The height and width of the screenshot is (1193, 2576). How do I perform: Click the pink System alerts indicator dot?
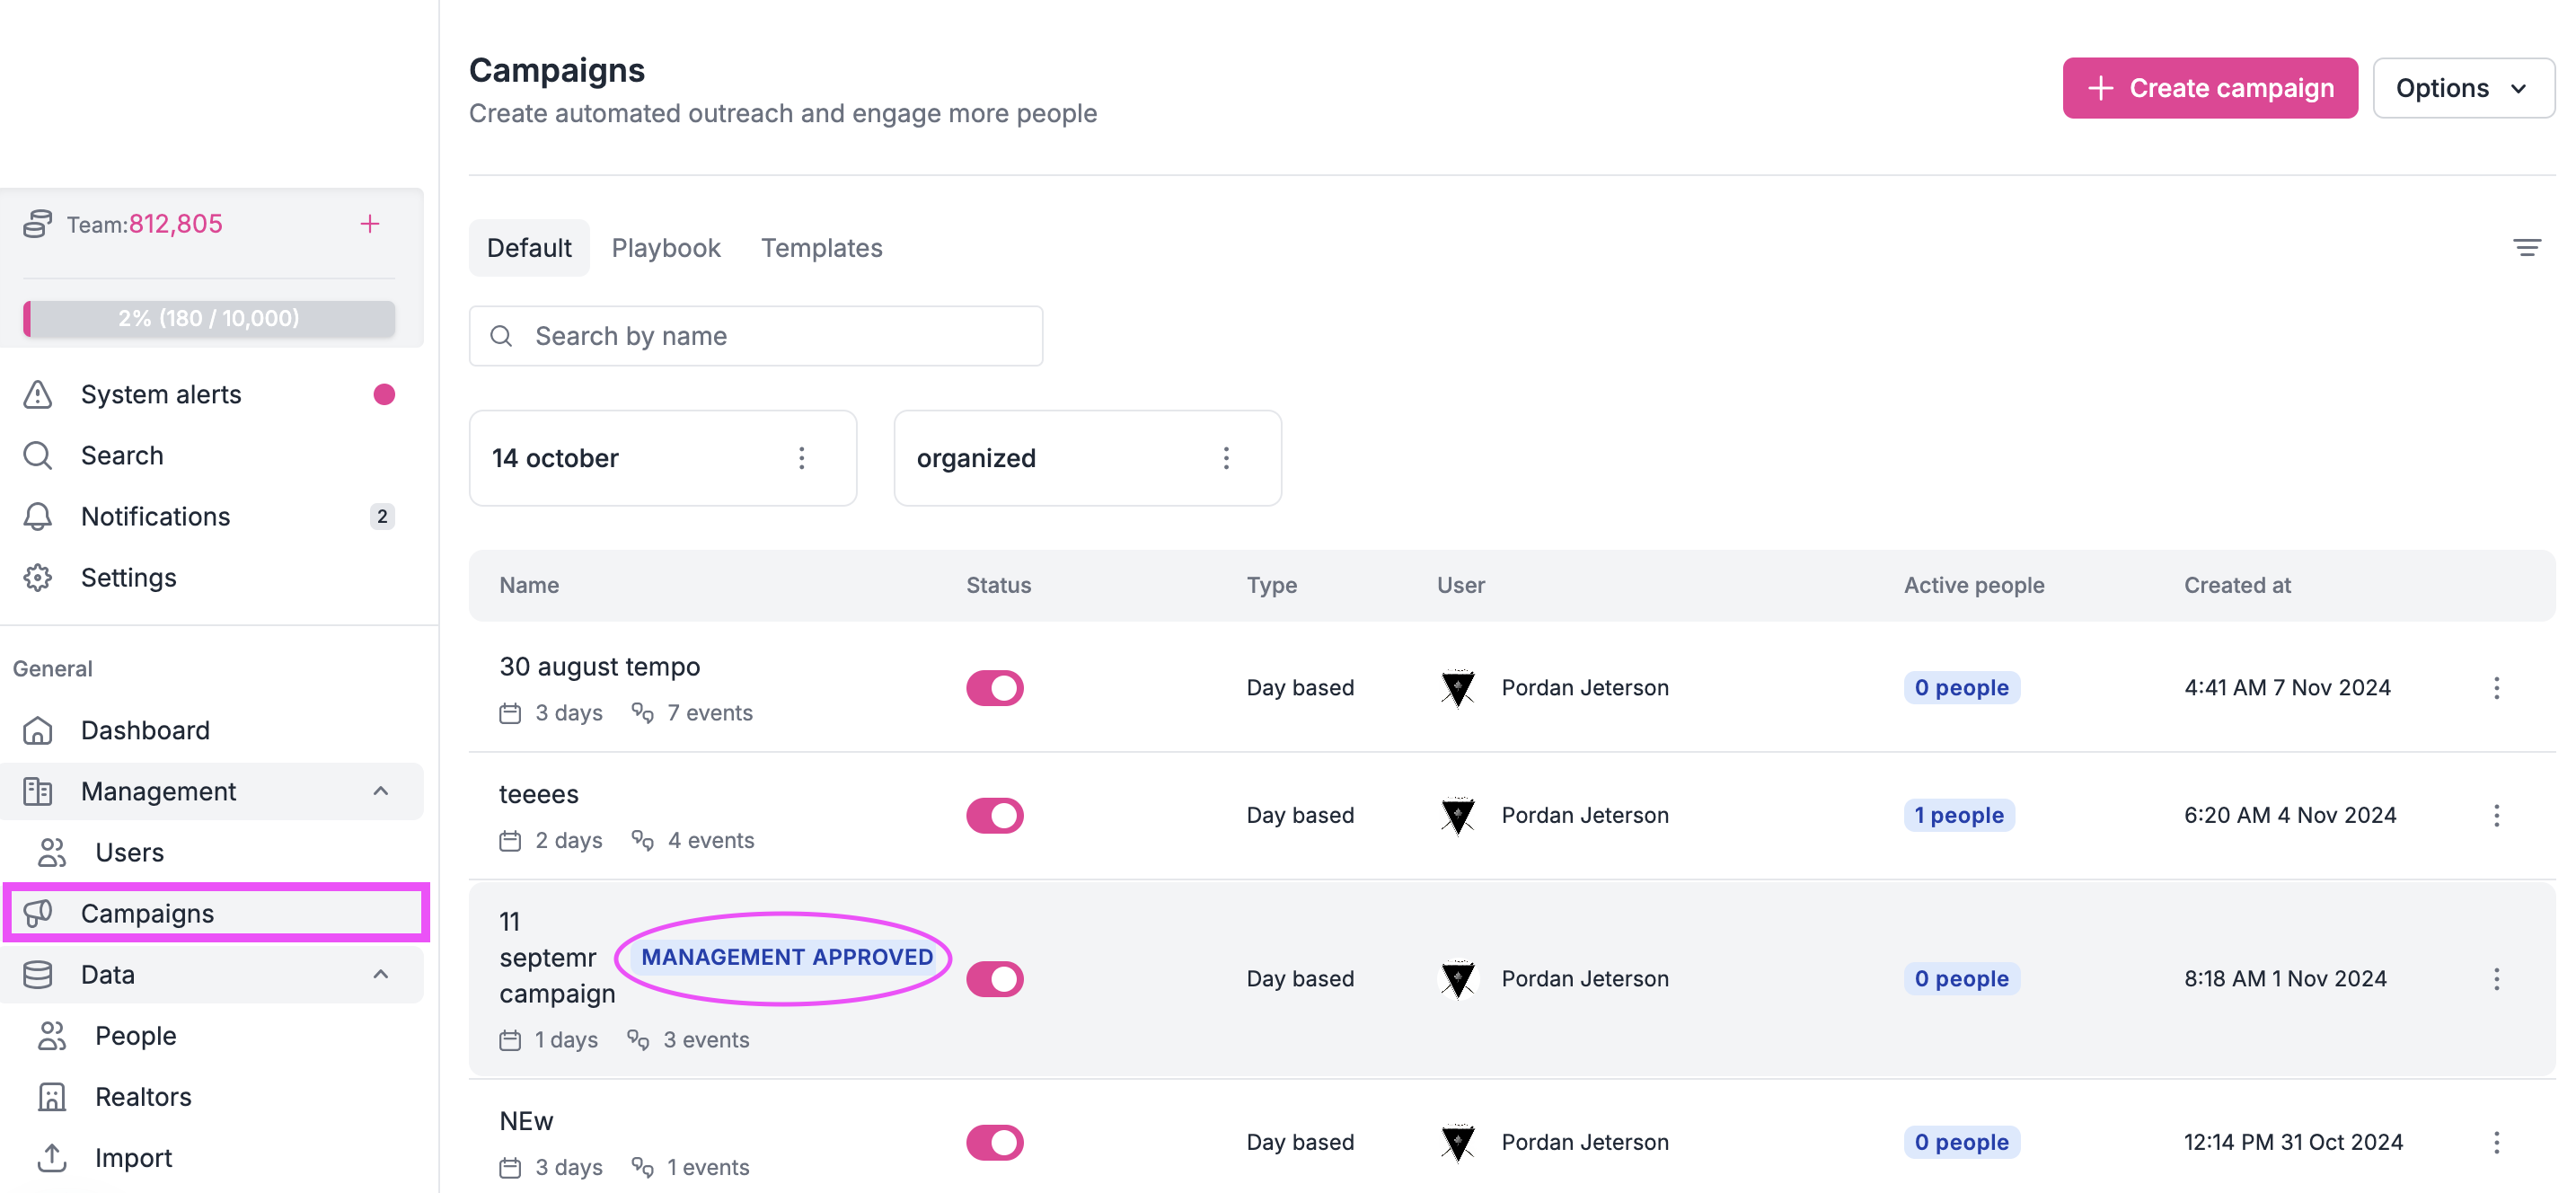pos(384,394)
